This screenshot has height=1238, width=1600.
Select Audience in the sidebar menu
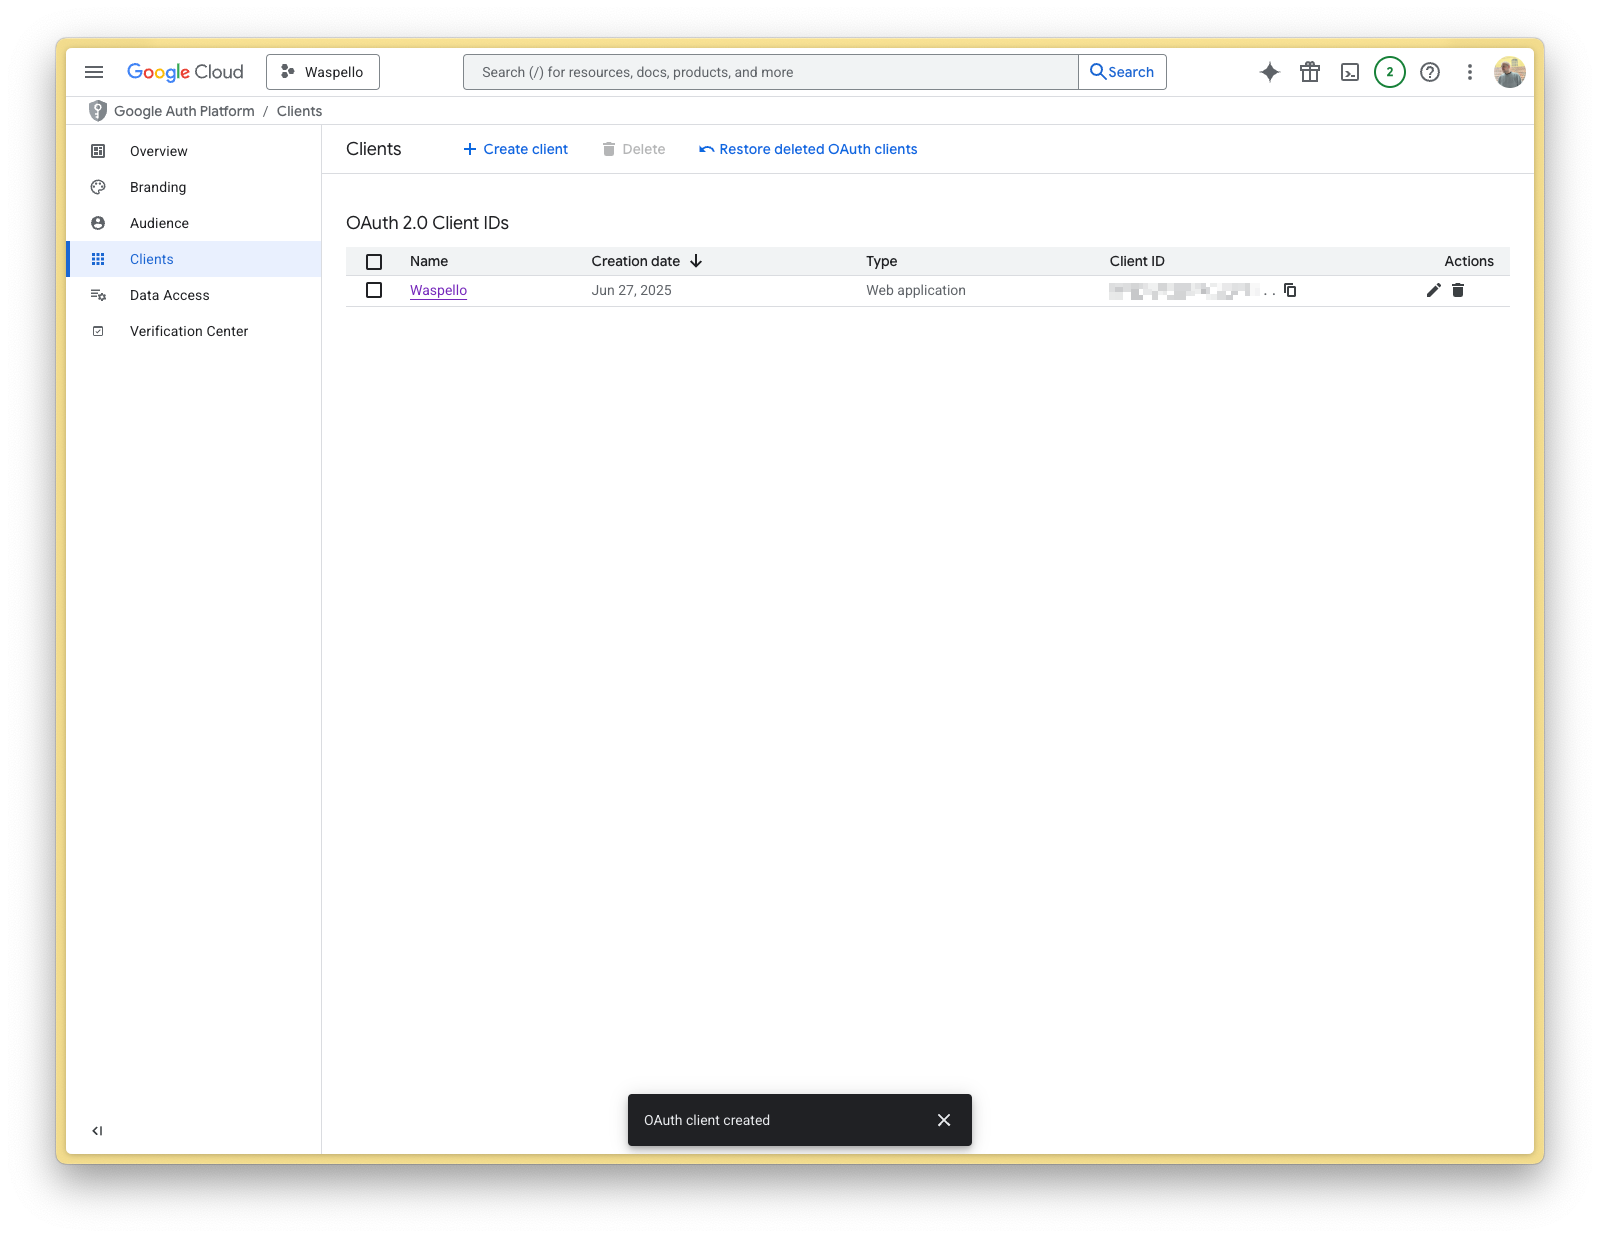pyautogui.click(x=158, y=223)
